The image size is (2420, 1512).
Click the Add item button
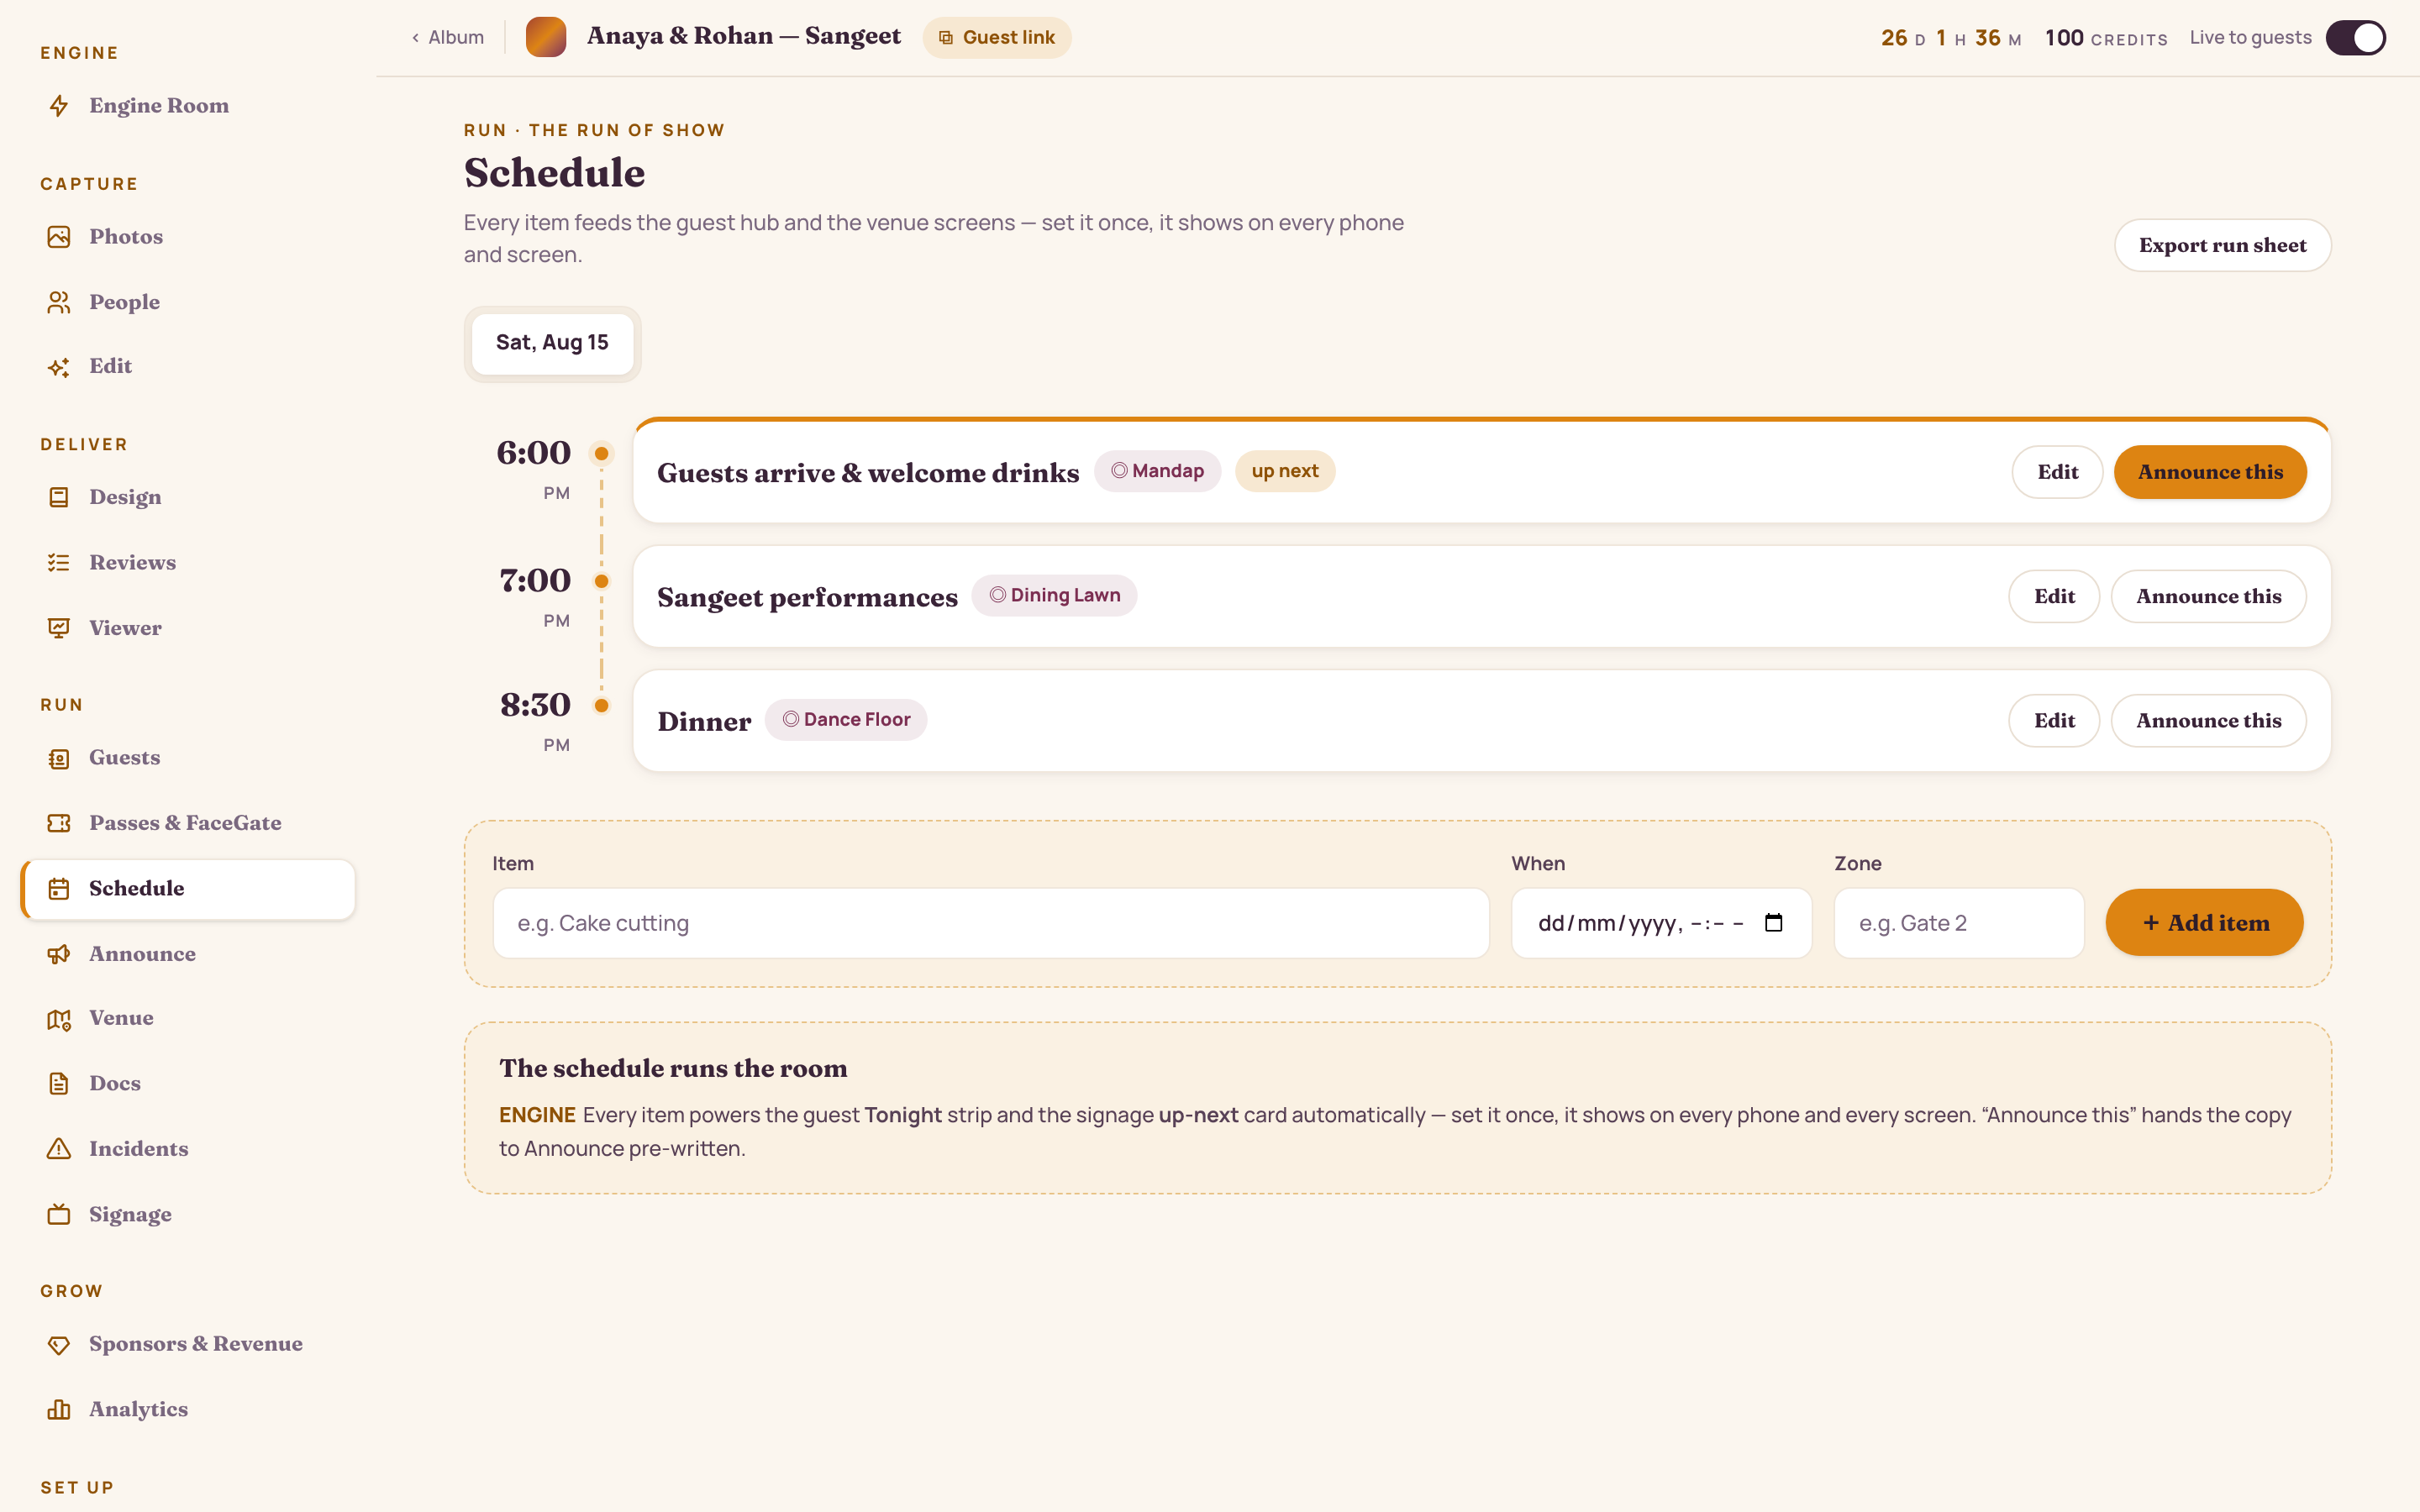tap(2204, 923)
